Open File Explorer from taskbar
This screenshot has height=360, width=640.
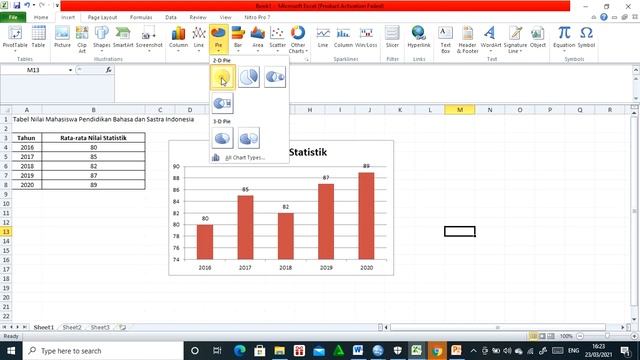(280, 351)
